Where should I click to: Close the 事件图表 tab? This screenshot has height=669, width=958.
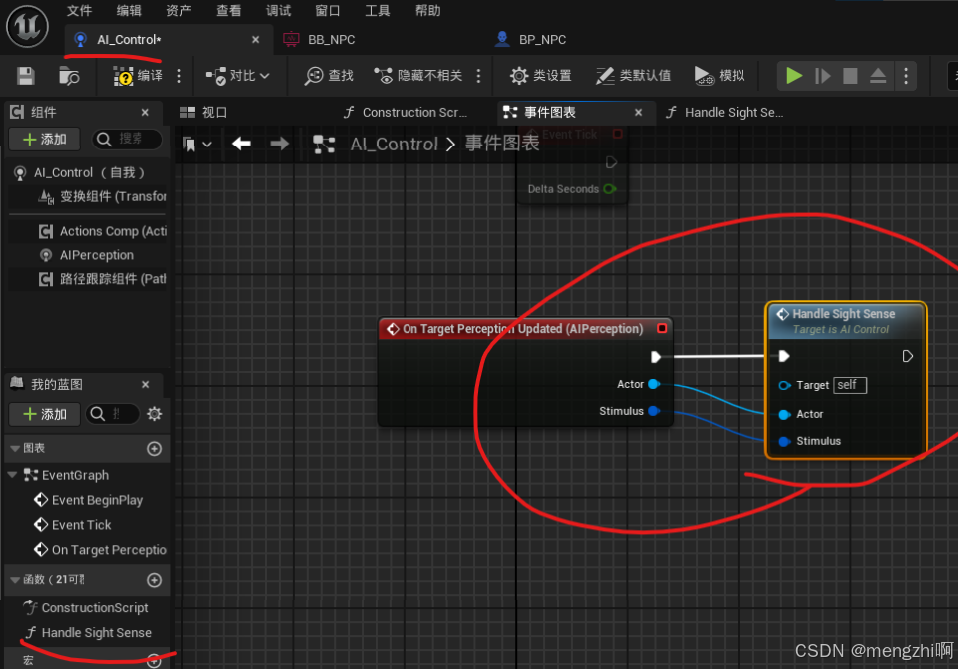click(638, 112)
